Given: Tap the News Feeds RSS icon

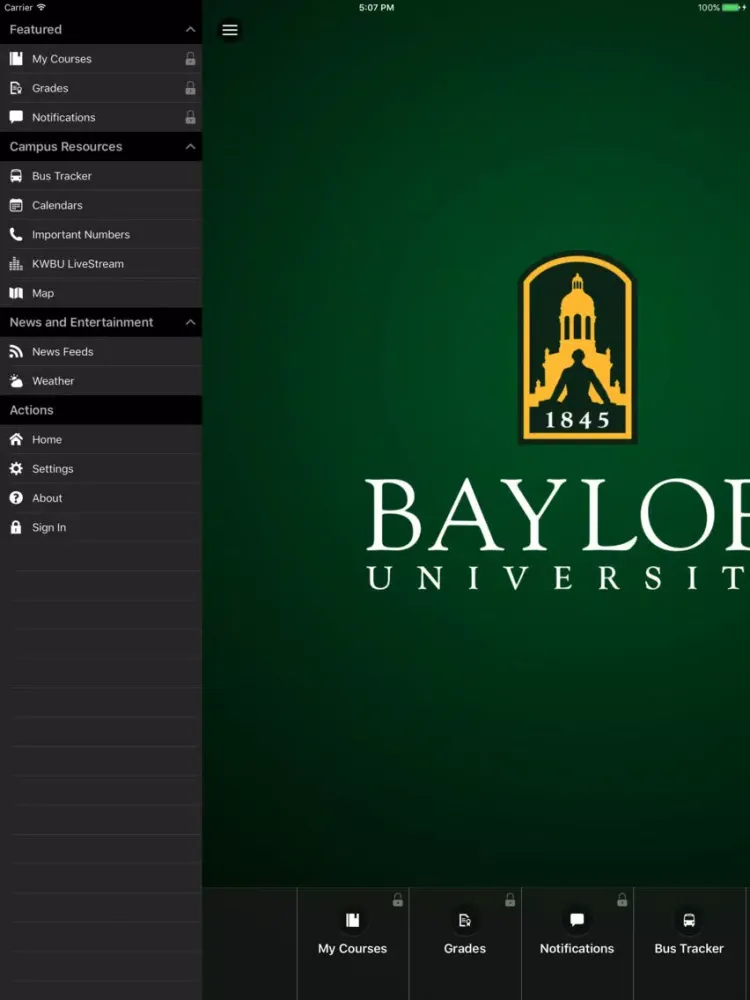Looking at the screenshot, I should click(16, 351).
